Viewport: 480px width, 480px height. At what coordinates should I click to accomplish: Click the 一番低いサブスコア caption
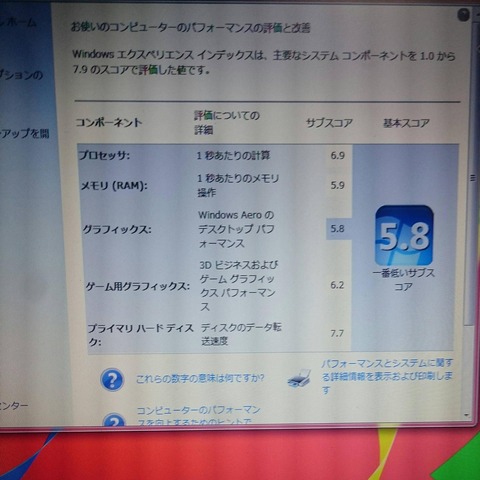pos(404,280)
